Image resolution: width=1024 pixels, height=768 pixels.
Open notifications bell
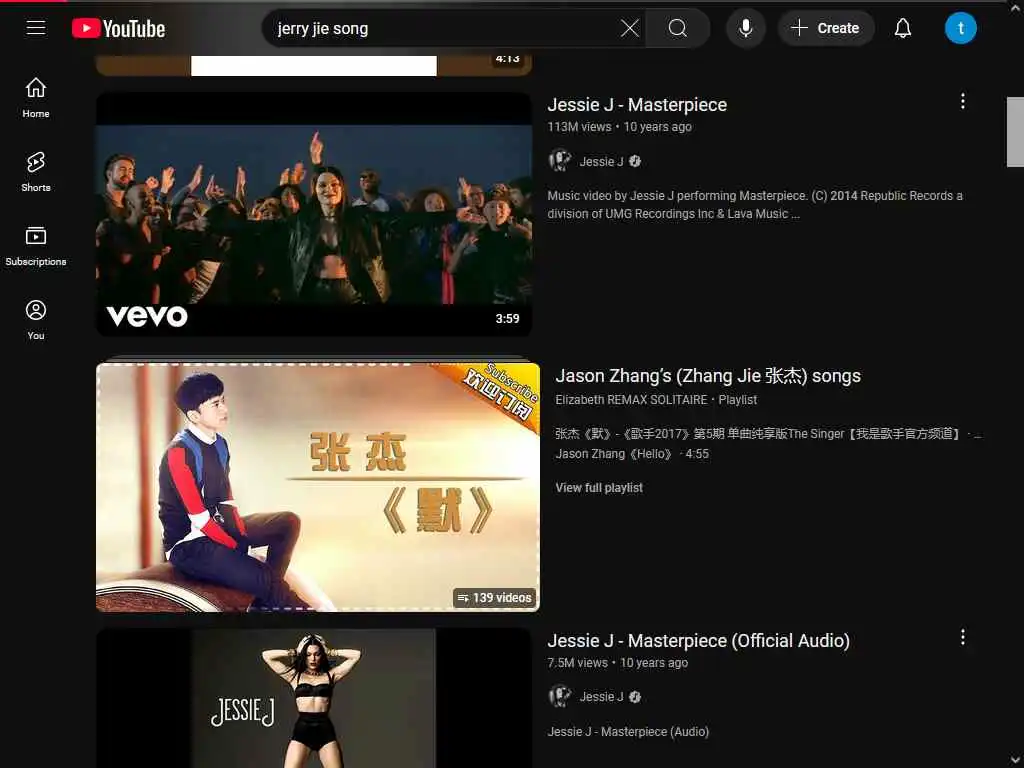coord(903,28)
